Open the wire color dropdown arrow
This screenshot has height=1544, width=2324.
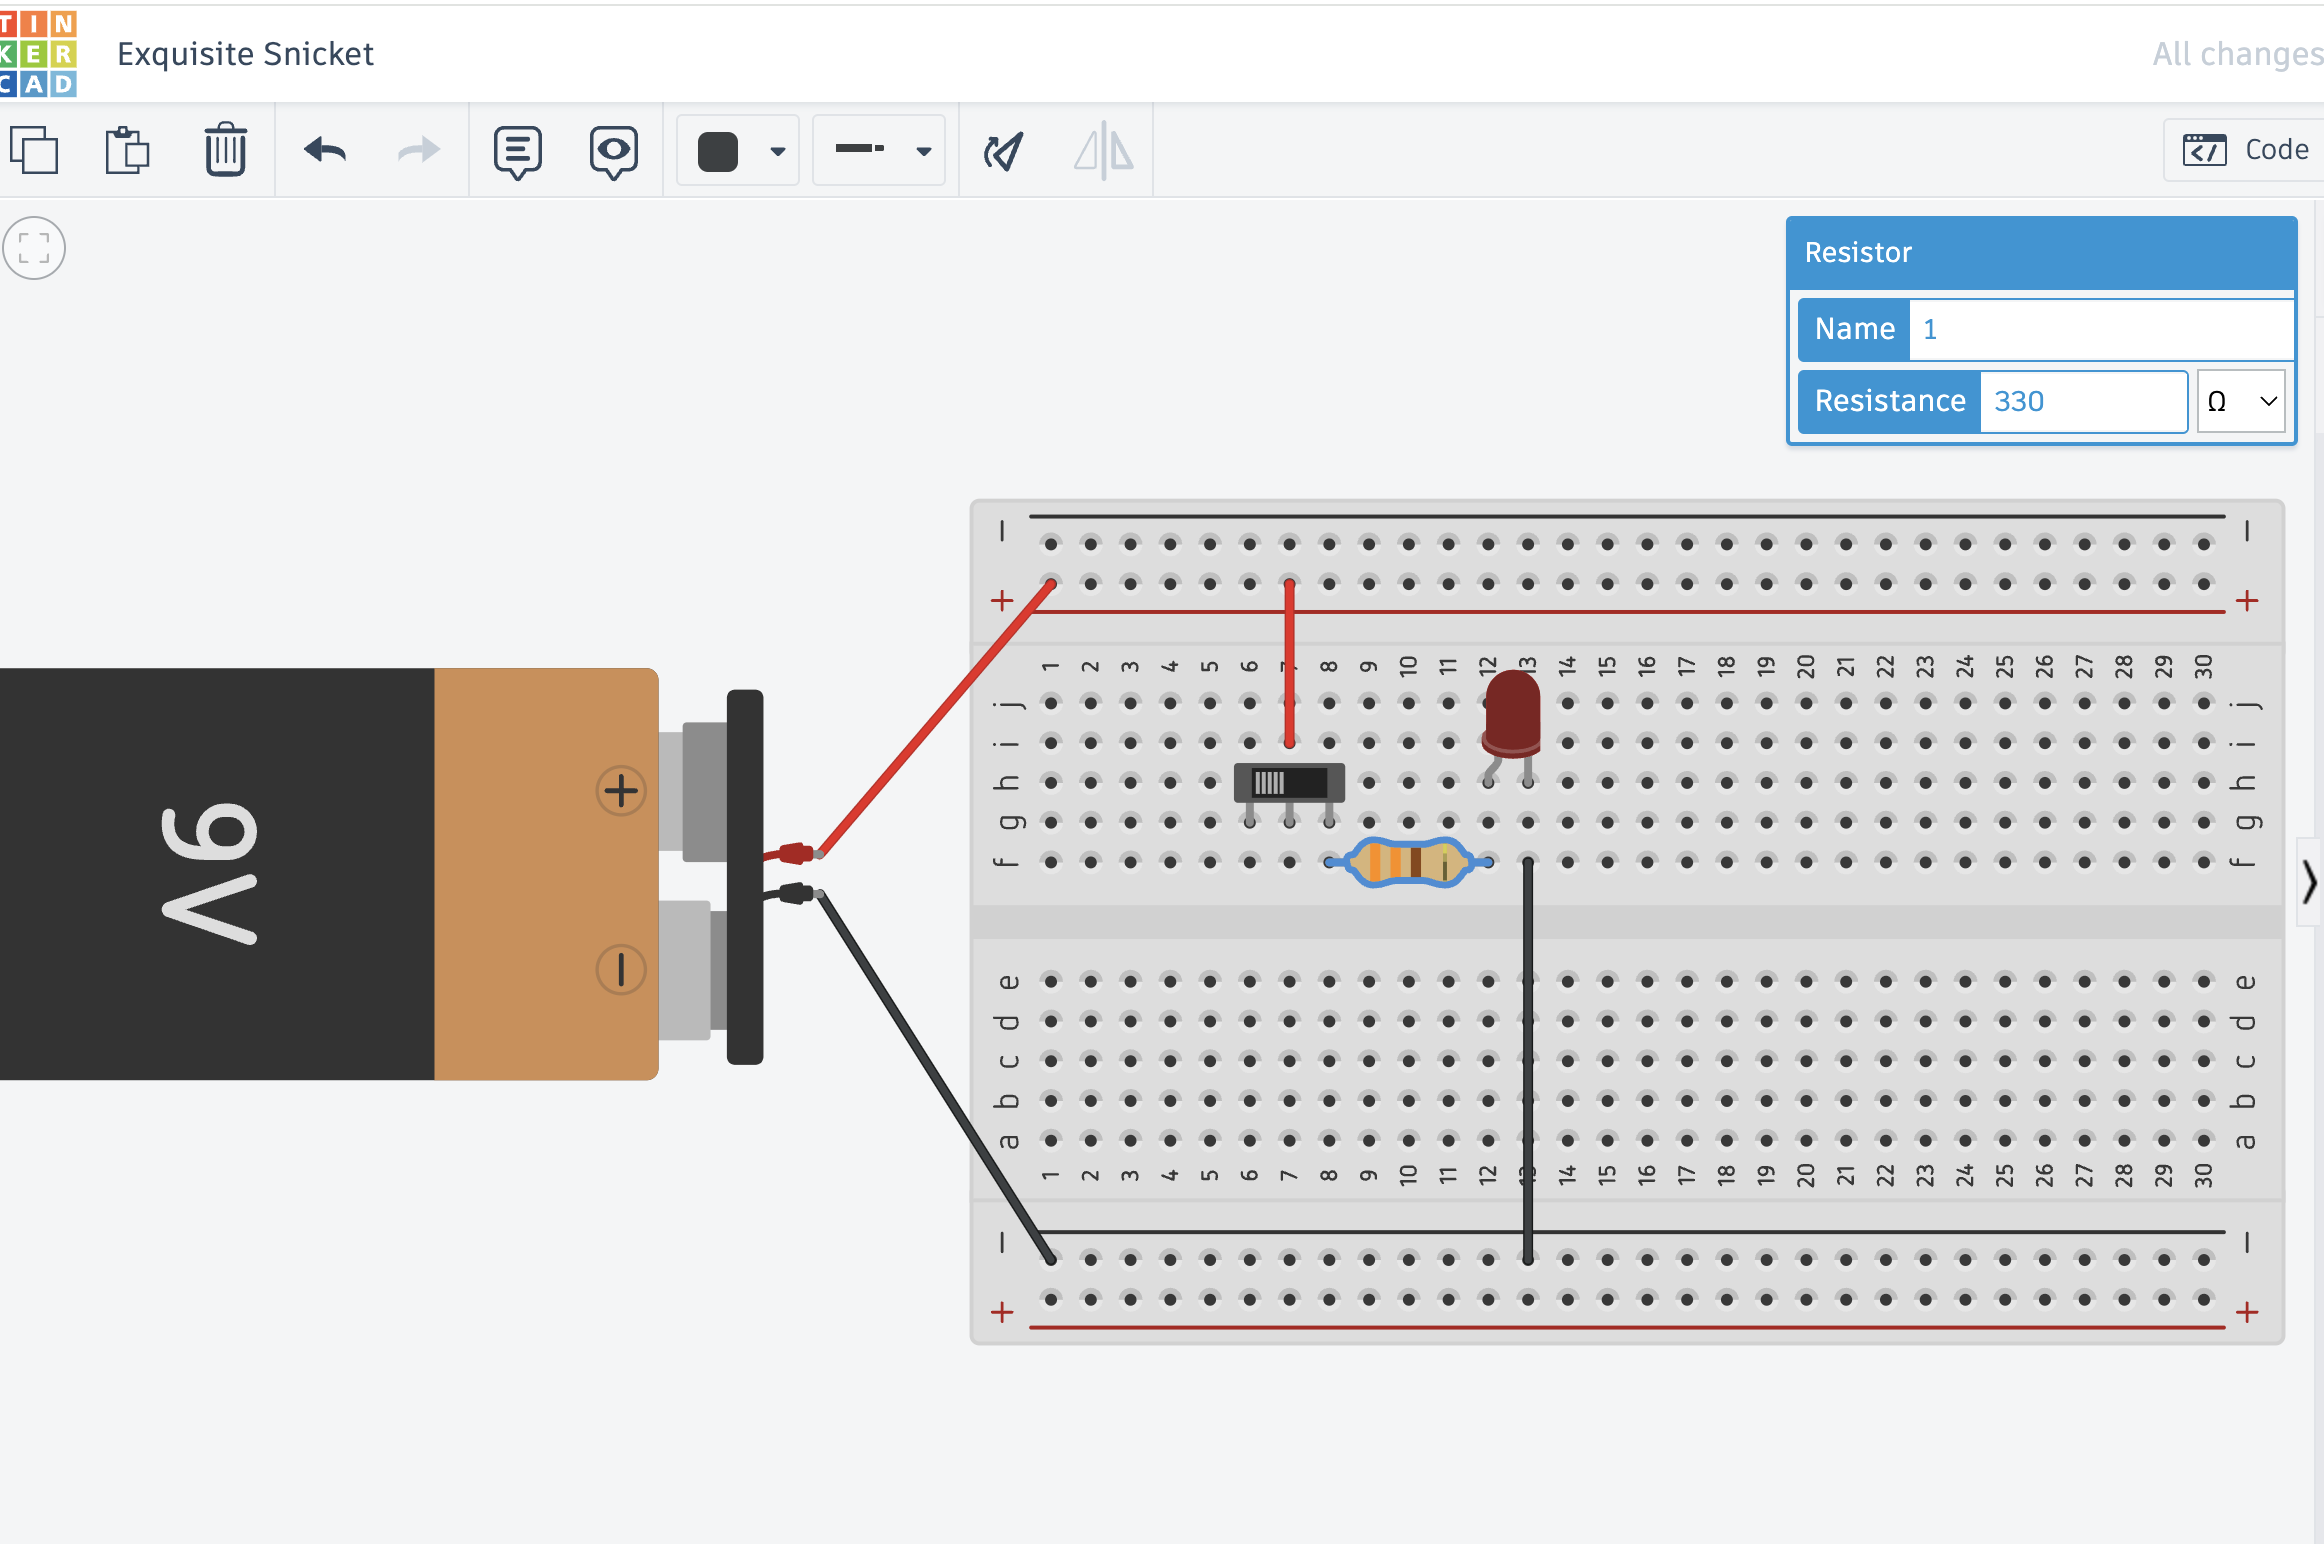[x=777, y=150]
